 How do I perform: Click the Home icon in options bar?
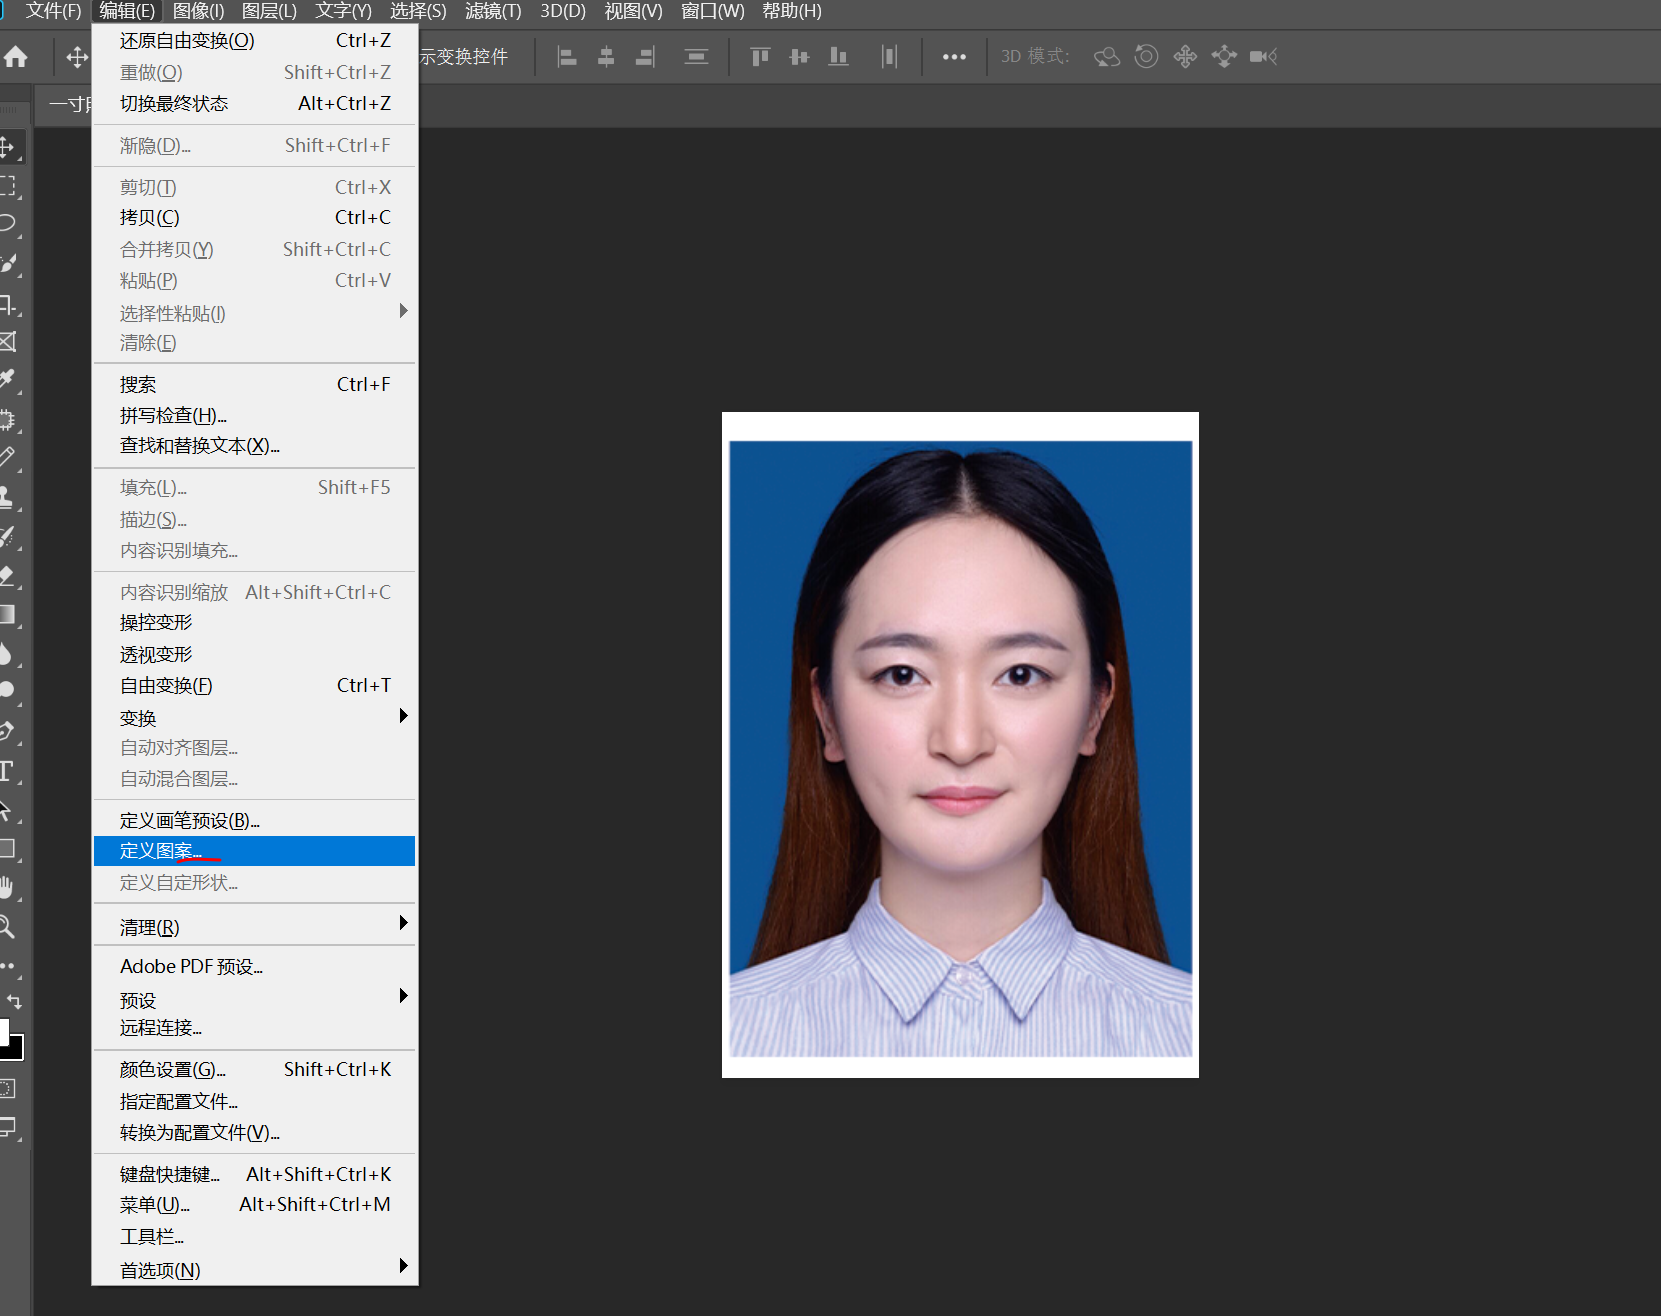point(16,57)
